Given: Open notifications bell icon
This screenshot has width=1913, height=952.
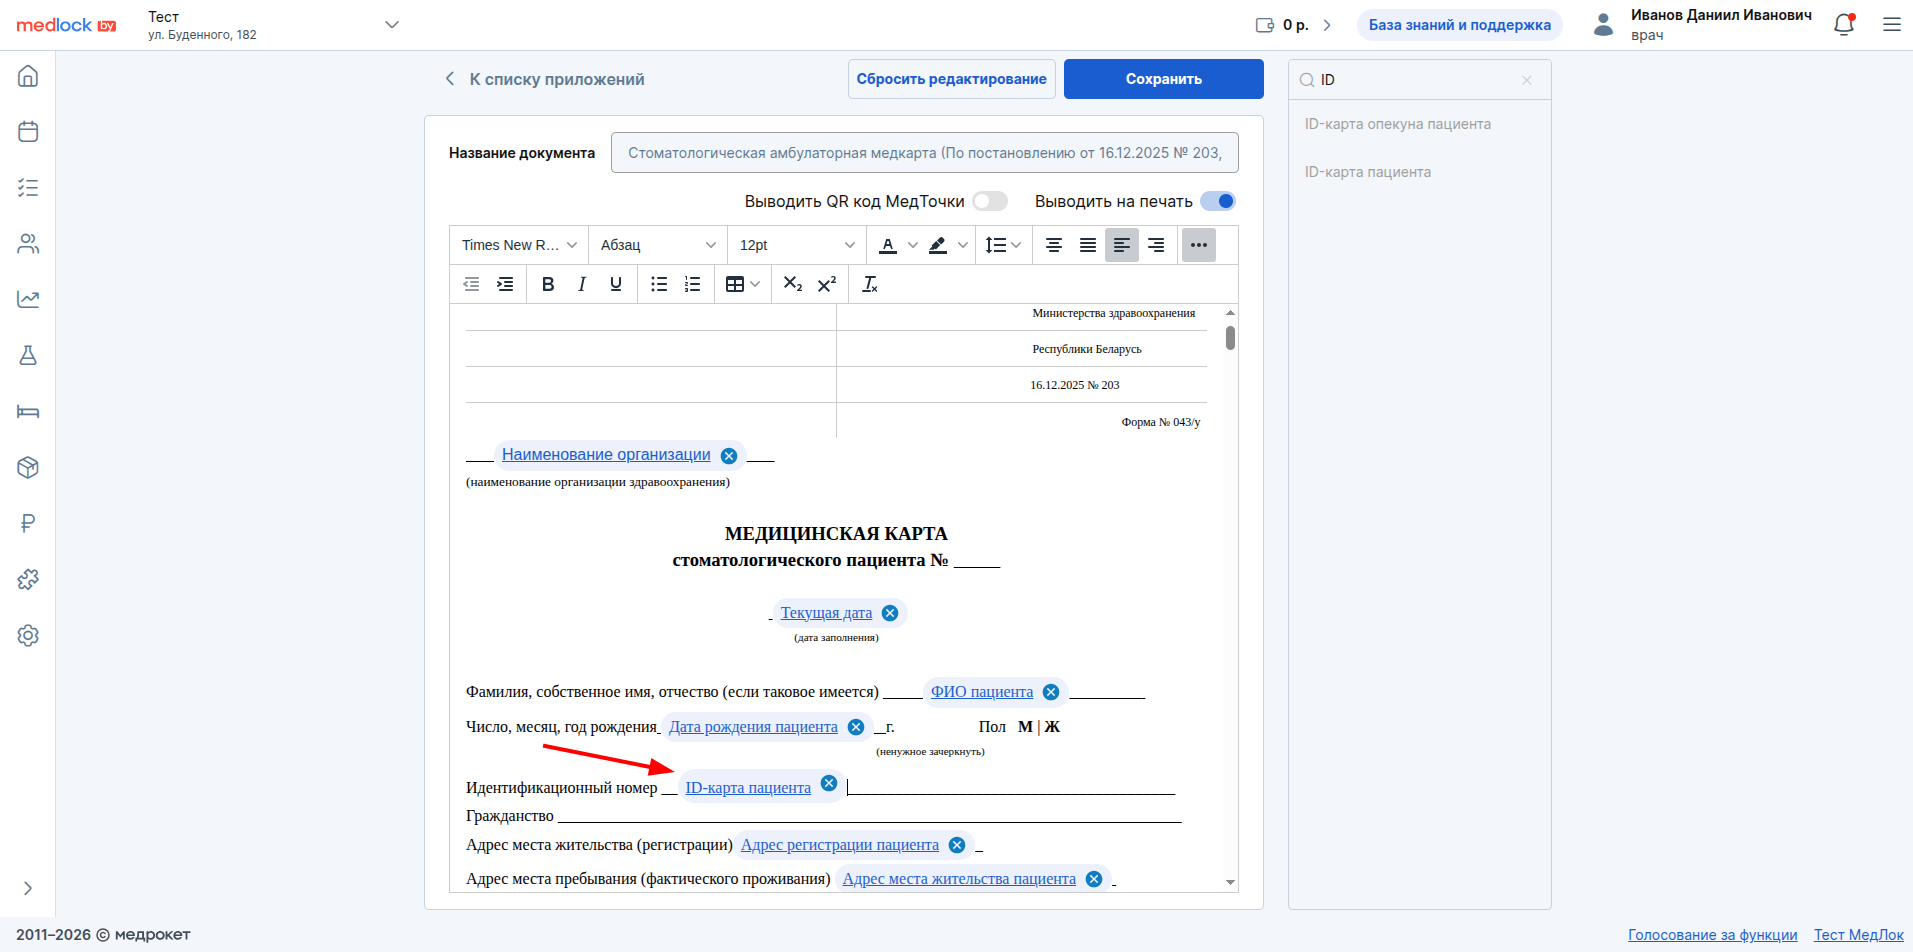Looking at the screenshot, I should tap(1844, 25).
